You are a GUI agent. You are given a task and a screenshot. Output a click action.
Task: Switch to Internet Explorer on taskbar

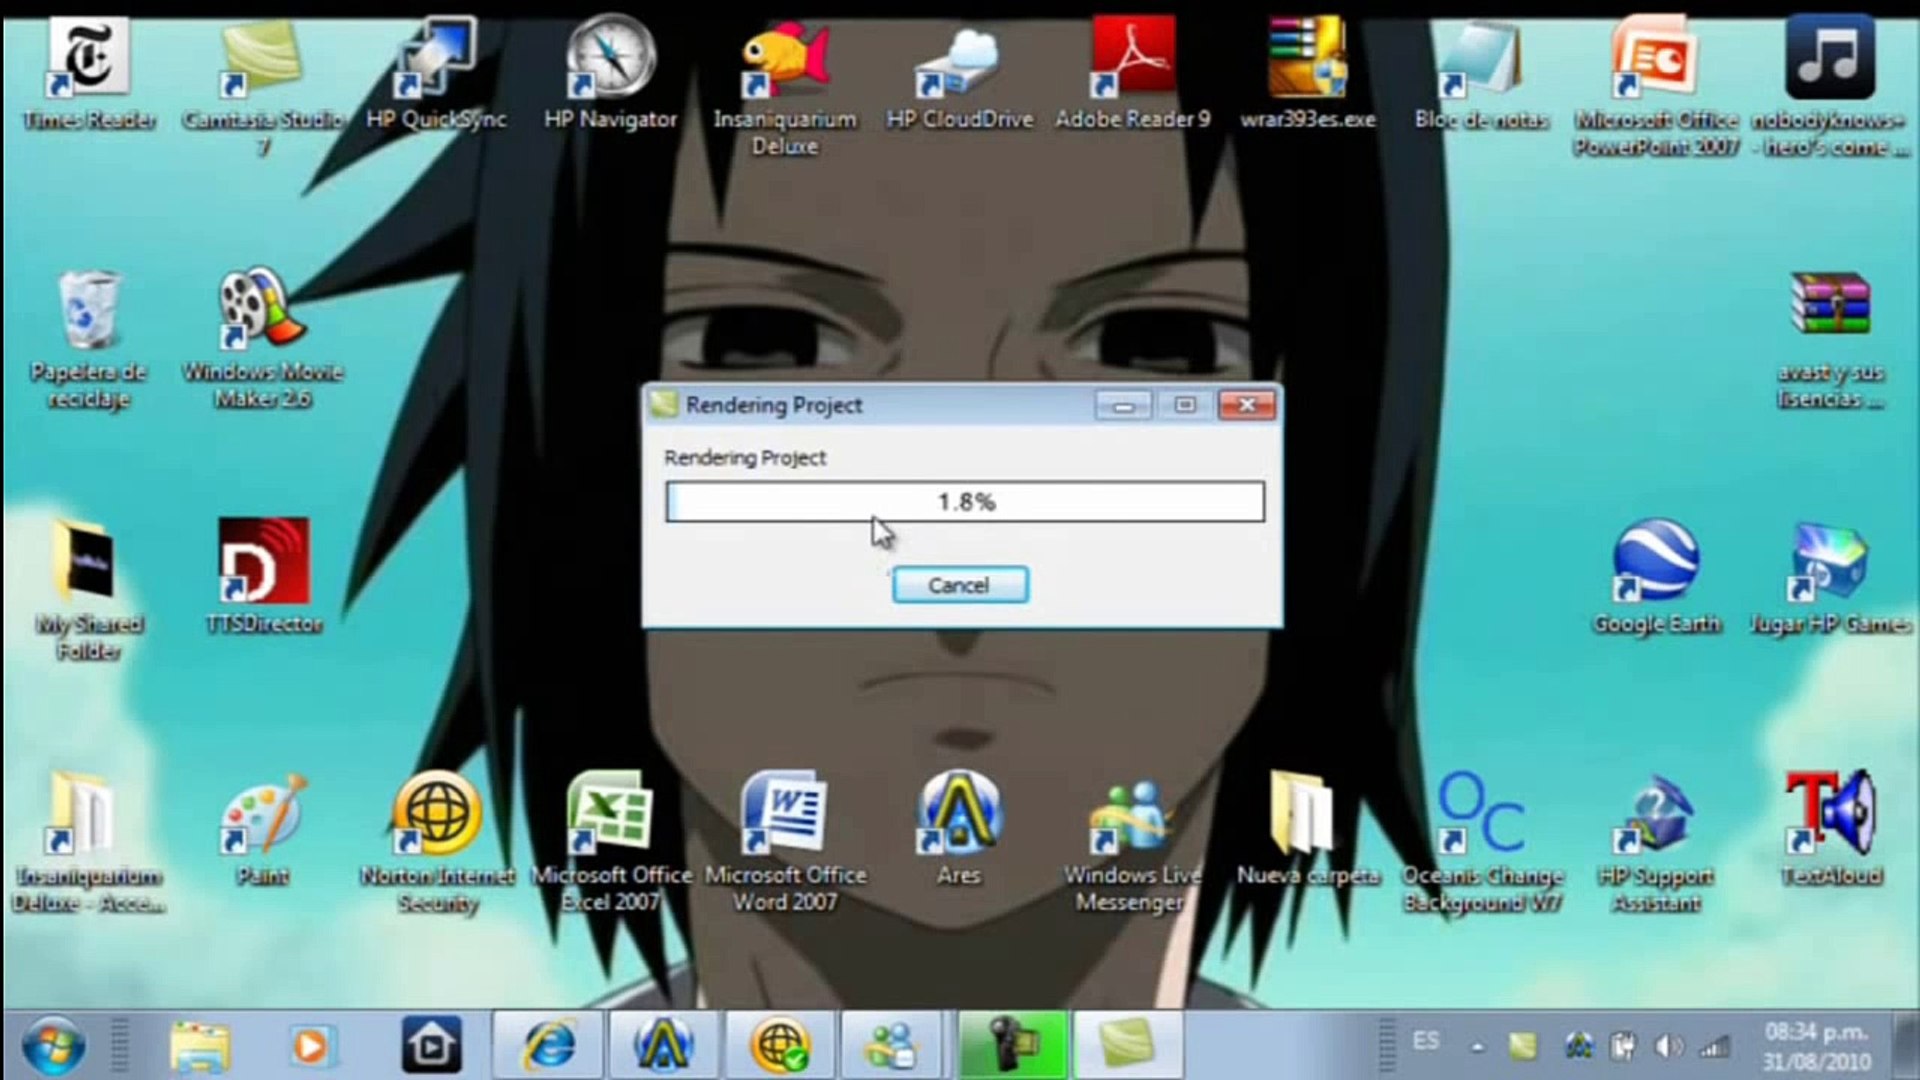coord(548,1046)
